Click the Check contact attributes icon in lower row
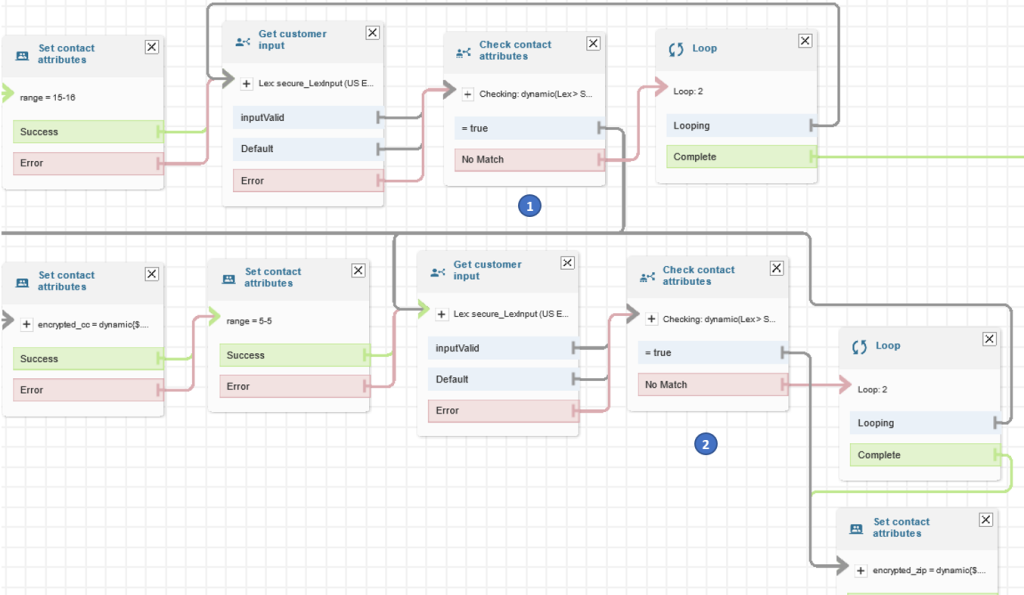Viewport: 1024px width, 595px height. [x=647, y=275]
